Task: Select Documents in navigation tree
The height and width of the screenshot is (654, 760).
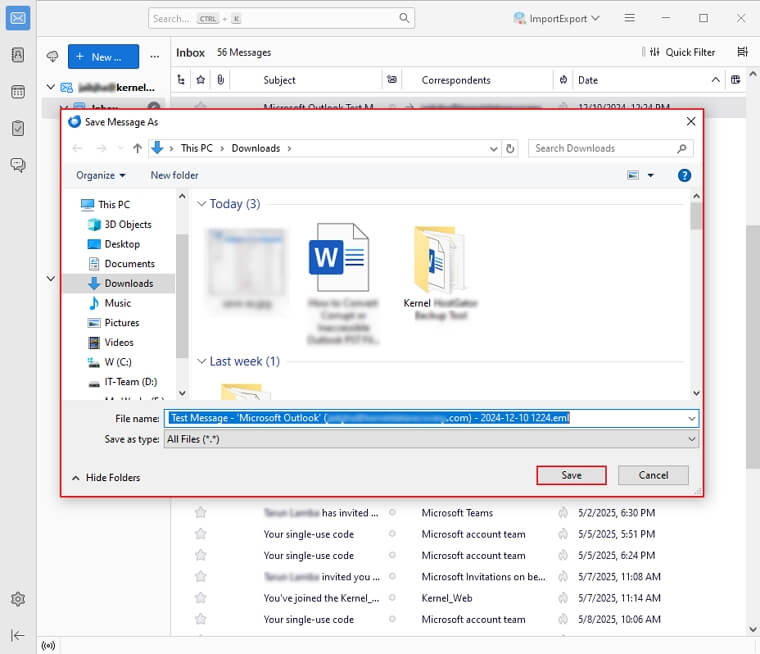Action: (x=129, y=264)
